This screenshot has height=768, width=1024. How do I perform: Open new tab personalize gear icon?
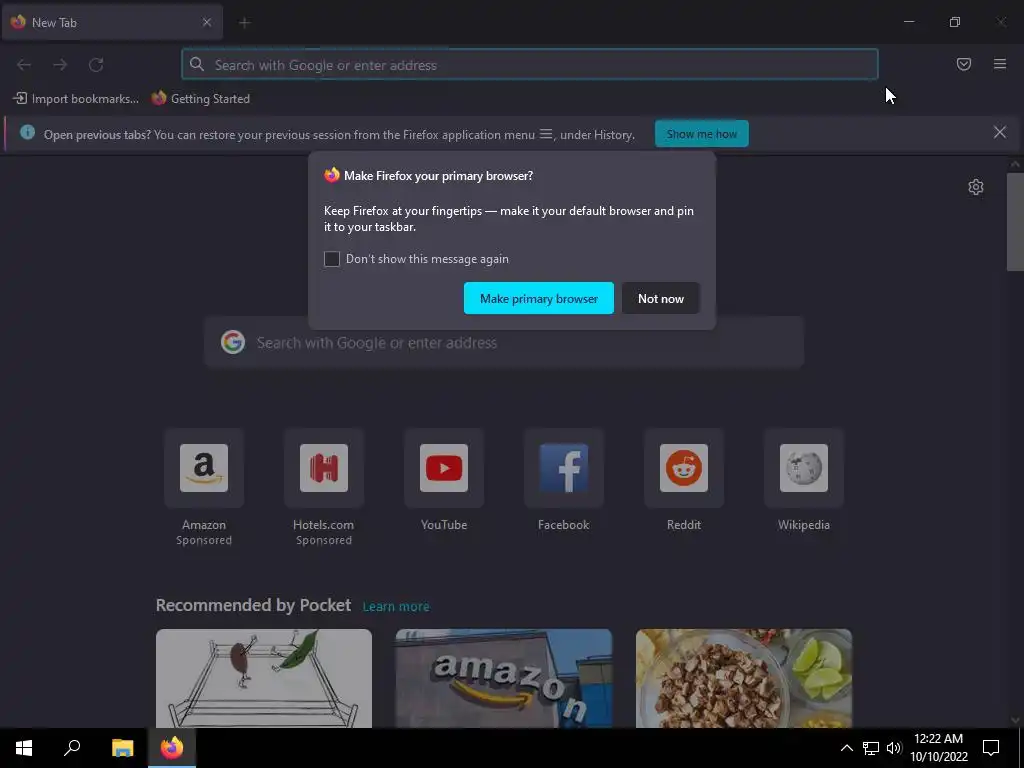(x=975, y=187)
